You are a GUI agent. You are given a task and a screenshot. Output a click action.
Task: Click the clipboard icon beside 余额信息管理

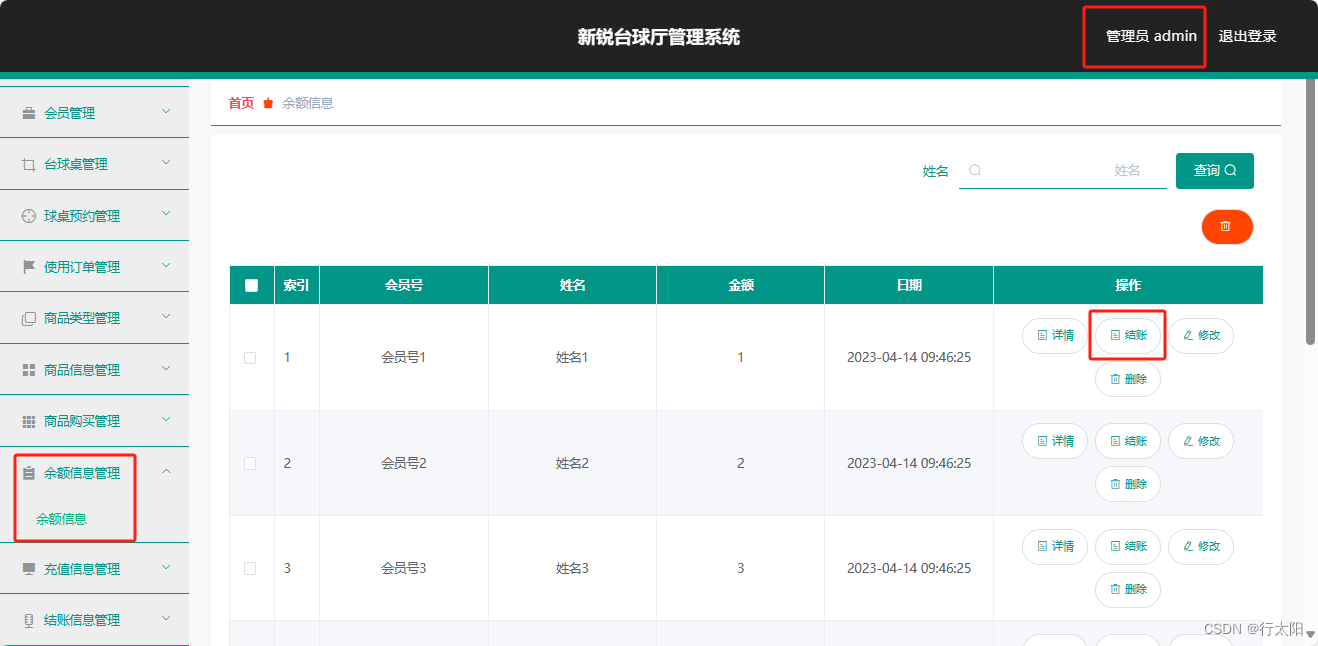pyautogui.click(x=29, y=473)
